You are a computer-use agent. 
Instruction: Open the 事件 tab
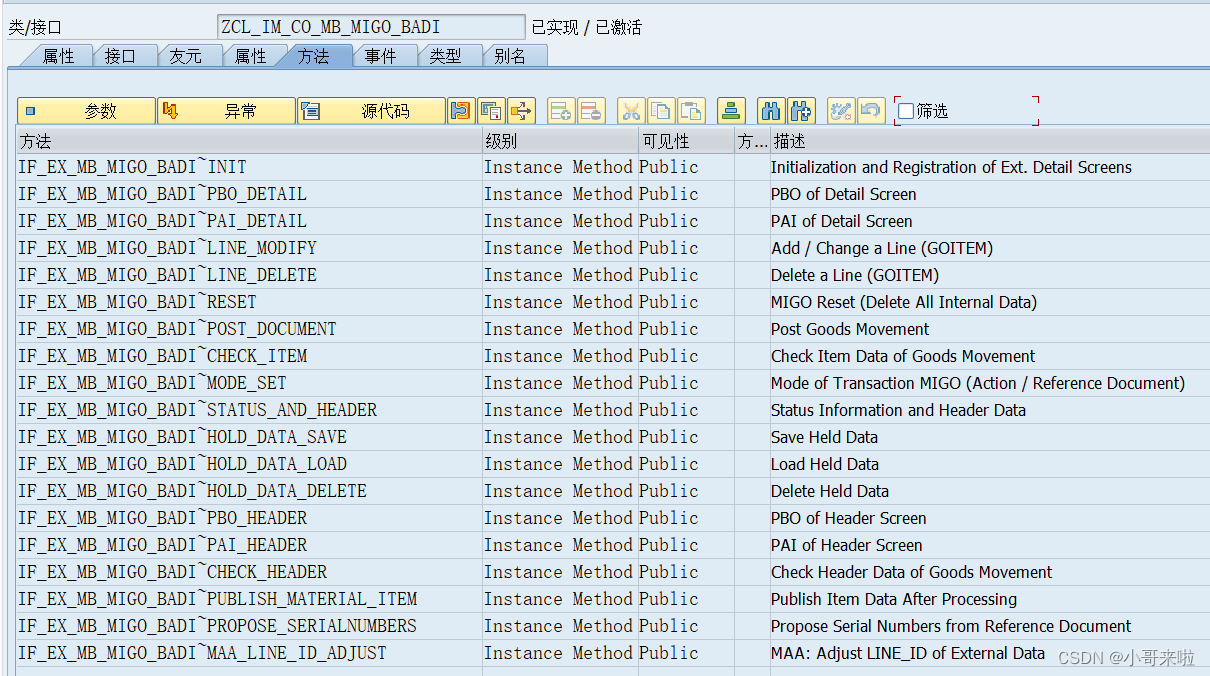click(x=381, y=56)
